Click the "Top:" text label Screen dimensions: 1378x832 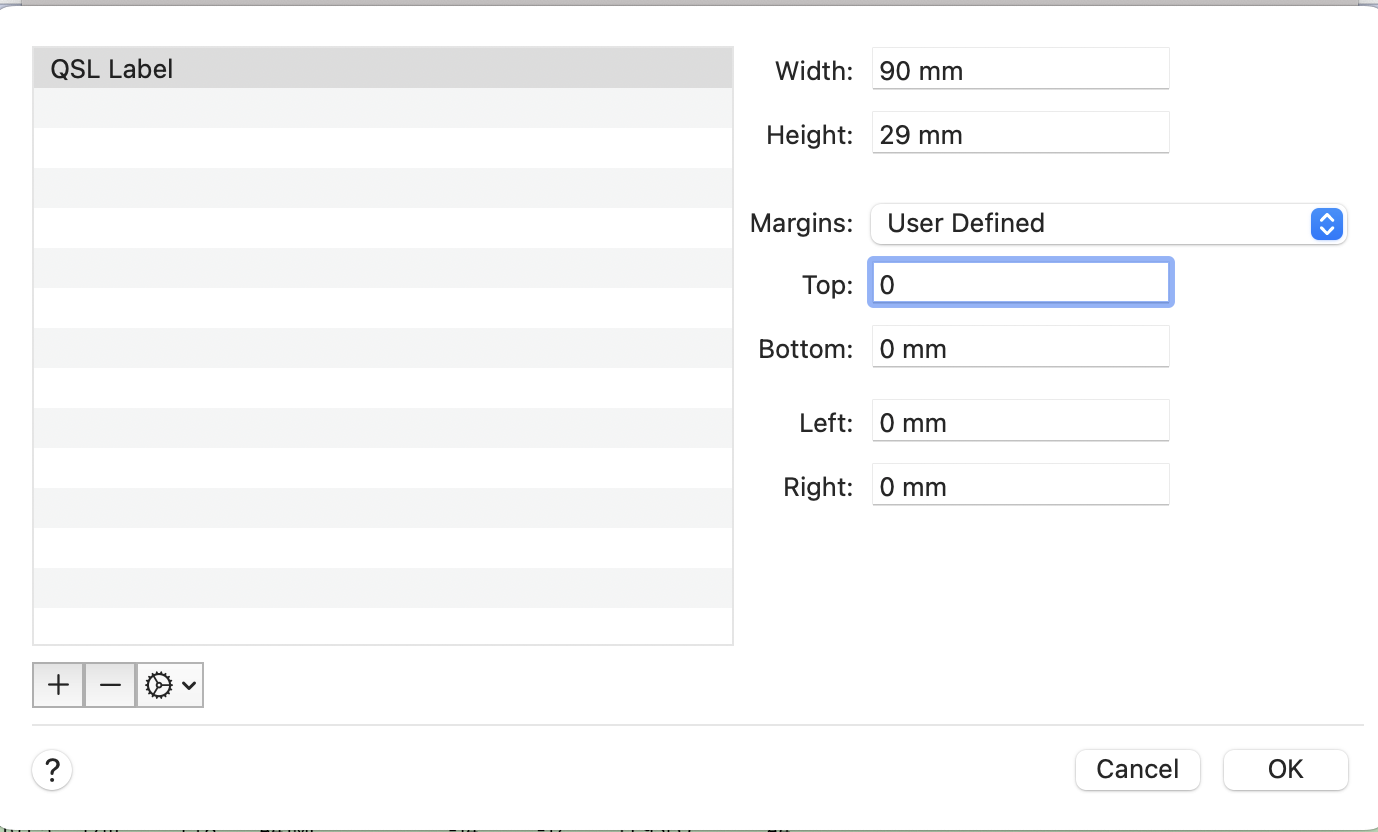[827, 285]
